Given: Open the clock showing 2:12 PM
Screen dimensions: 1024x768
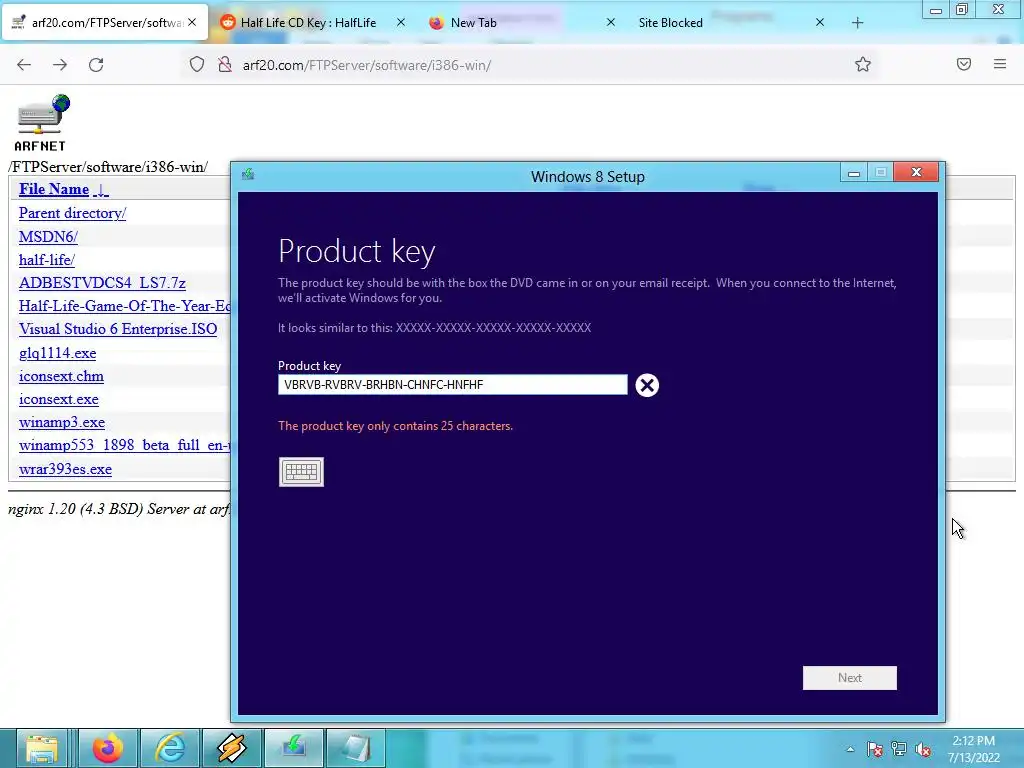Looking at the screenshot, I should pyautogui.click(x=974, y=749).
